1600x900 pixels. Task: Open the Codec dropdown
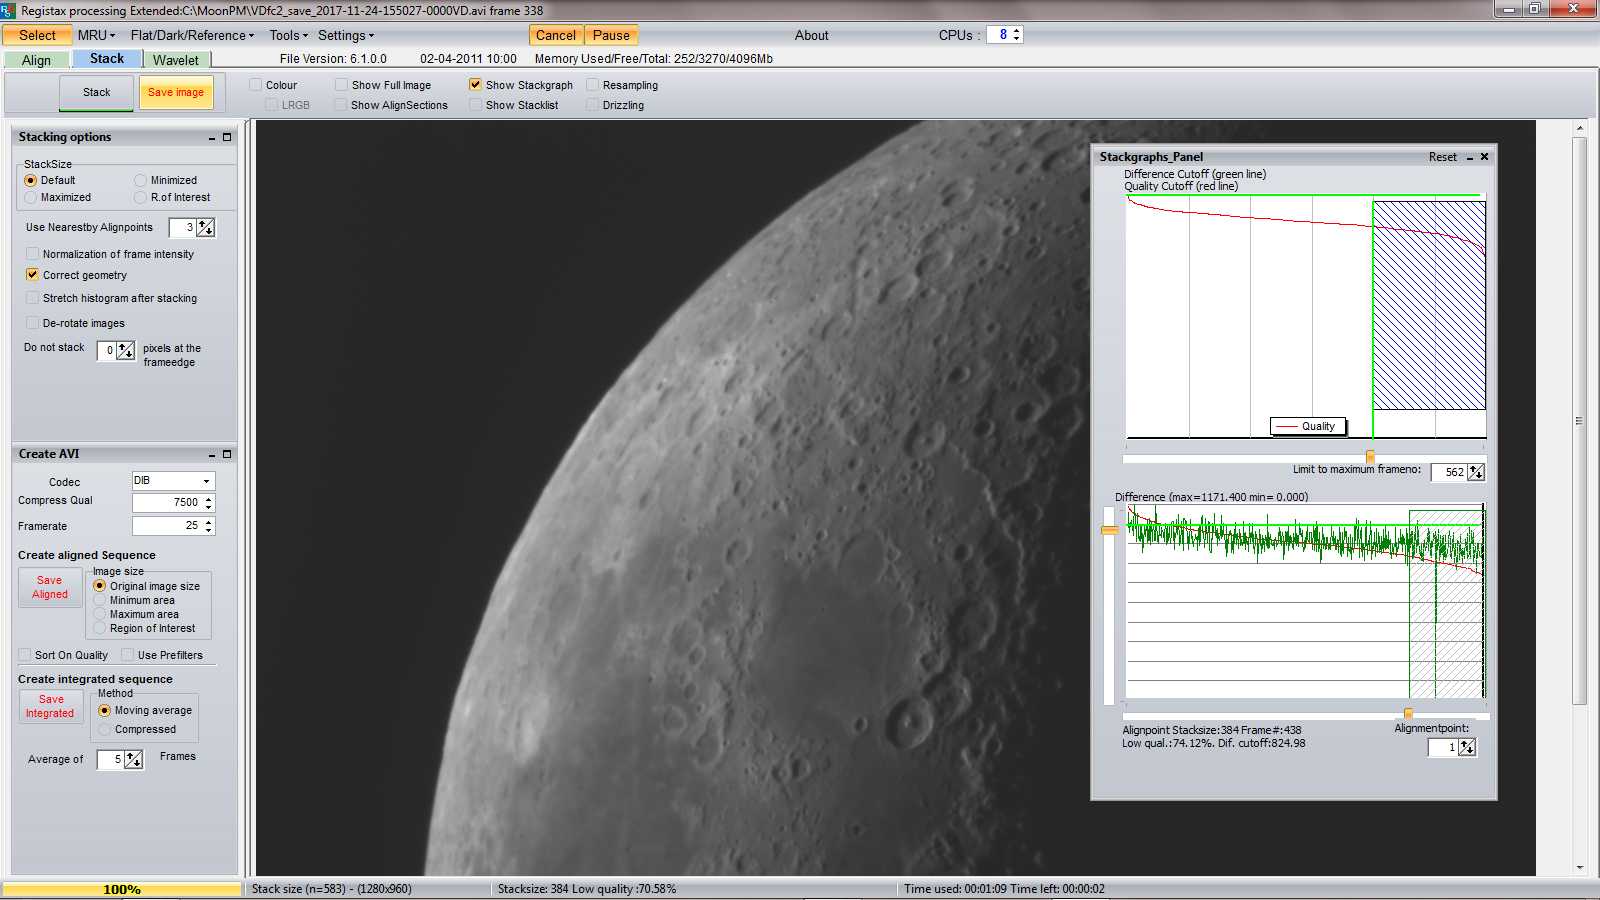[x=207, y=482]
